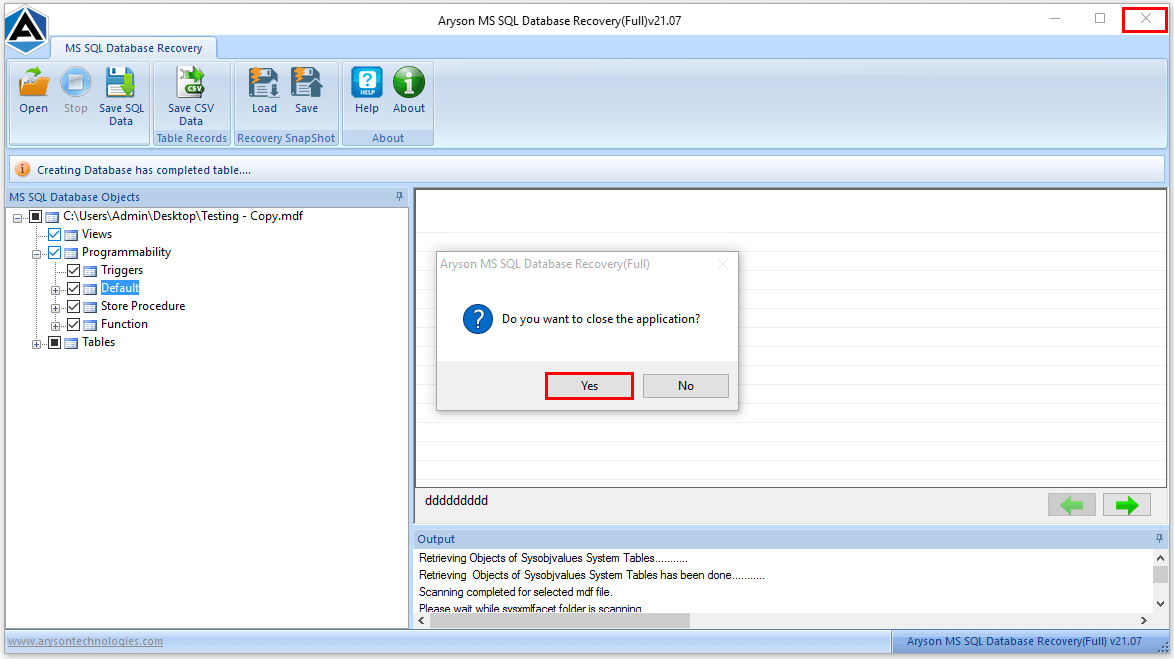The height and width of the screenshot is (659, 1174).
Task: Select the MS SQL Database Recovery tab
Action: tap(133, 48)
